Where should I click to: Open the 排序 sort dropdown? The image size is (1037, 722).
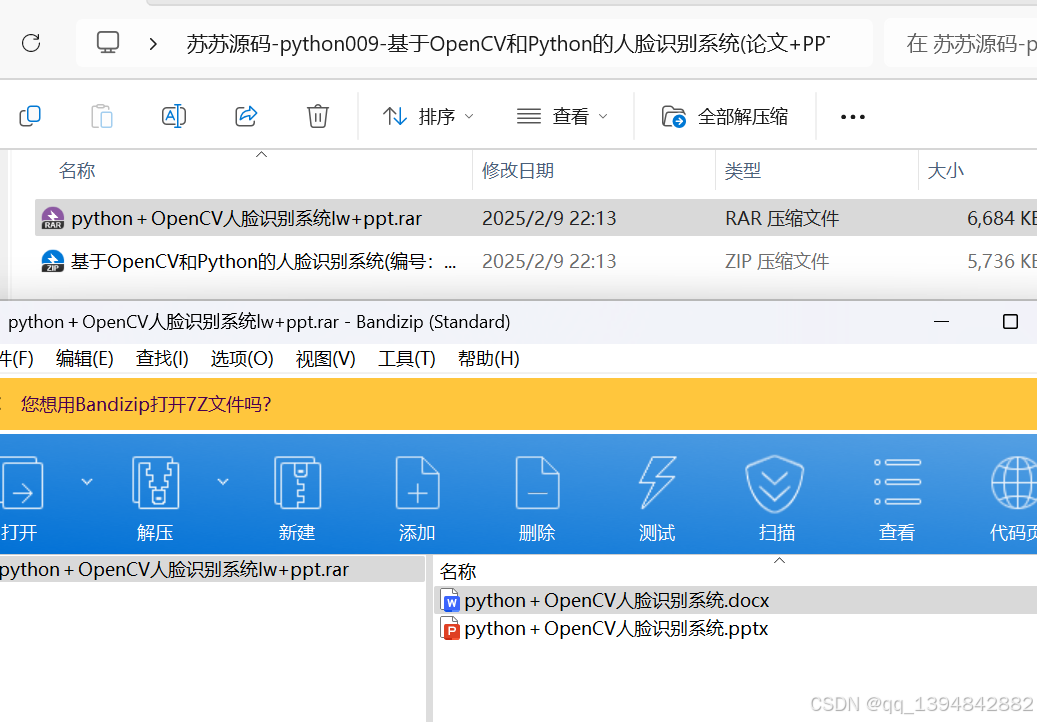click(x=428, y=116)
